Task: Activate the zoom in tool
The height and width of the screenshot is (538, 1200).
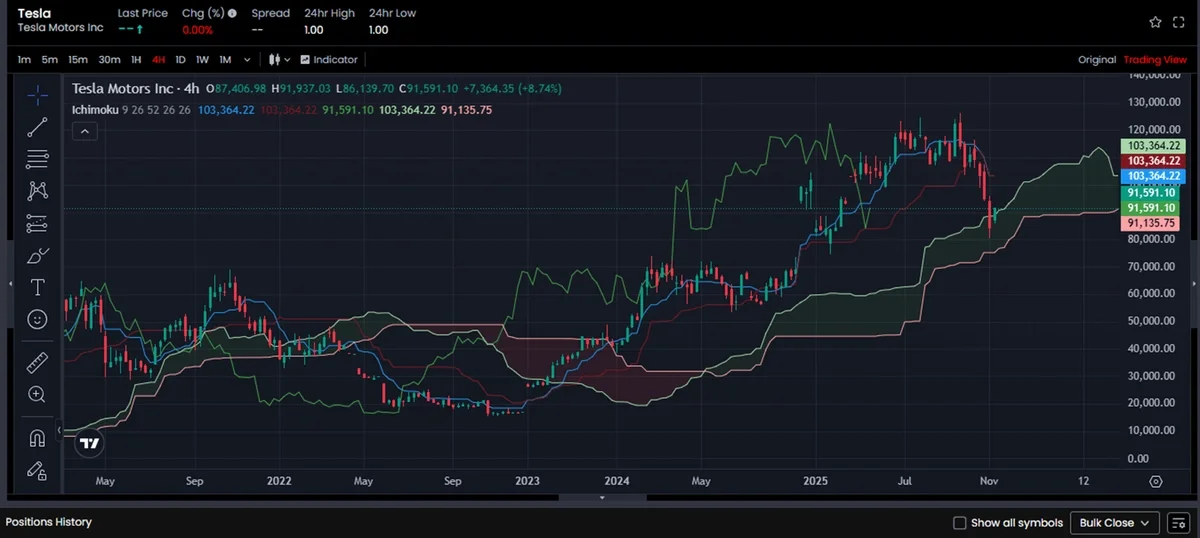Action: (37, 394)
